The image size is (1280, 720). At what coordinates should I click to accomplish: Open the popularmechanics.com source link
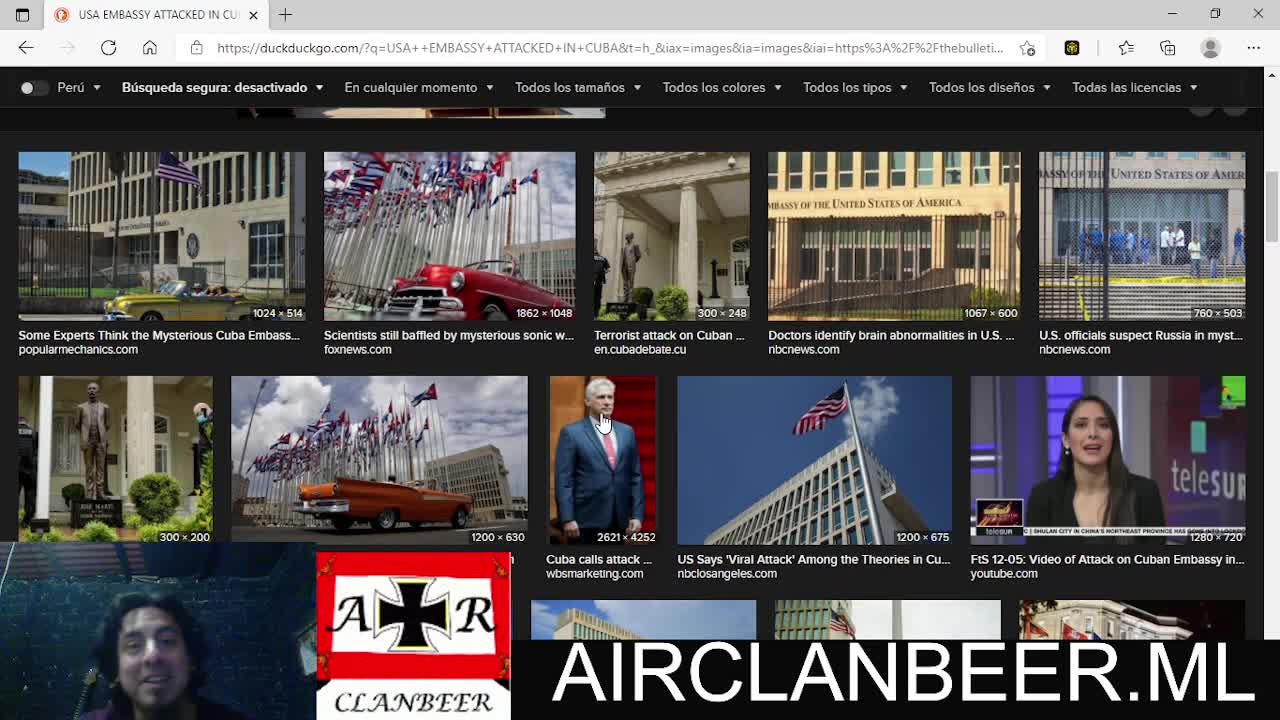pyautogui.click(x=78, y=349)
